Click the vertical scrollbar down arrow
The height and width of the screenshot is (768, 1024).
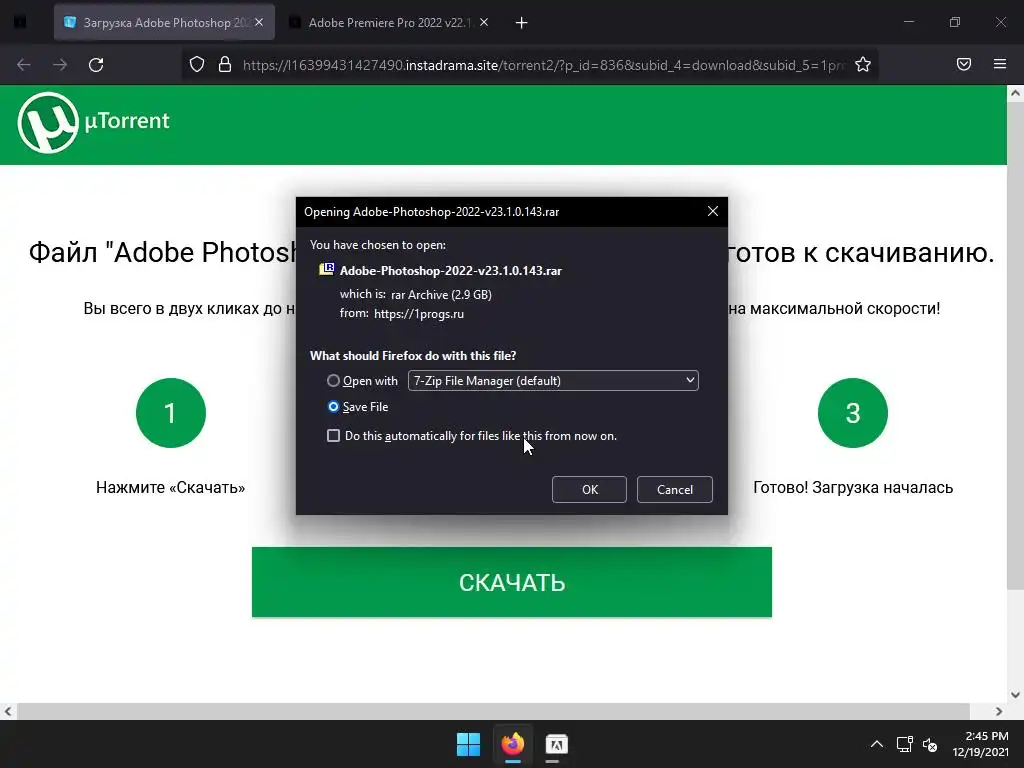[1015, 695]
